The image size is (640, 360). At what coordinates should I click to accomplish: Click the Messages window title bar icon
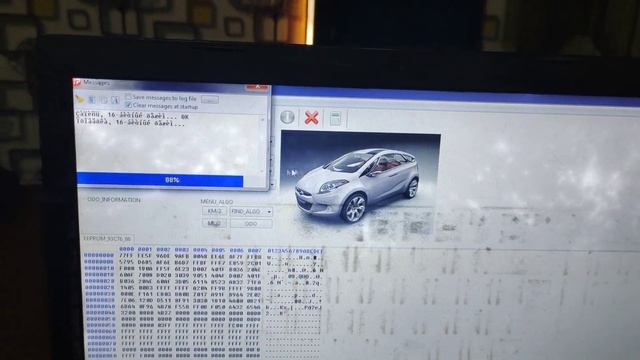tap(77, 82)
